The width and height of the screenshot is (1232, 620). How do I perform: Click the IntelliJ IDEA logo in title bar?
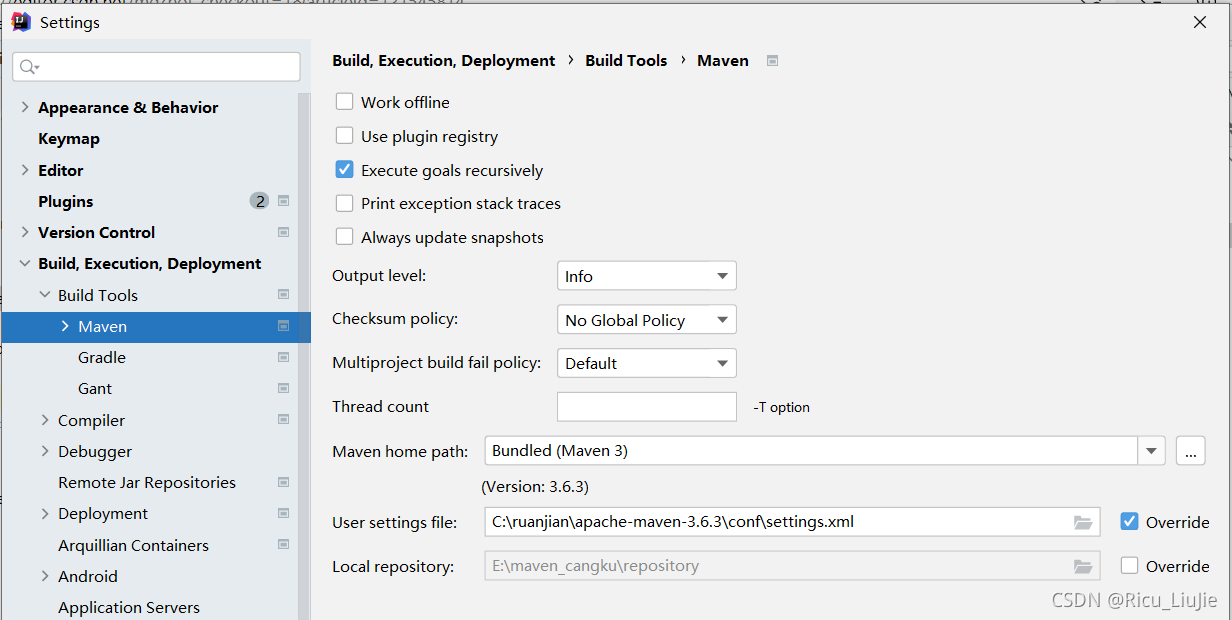pyautogui.click(x=20, y=22)
